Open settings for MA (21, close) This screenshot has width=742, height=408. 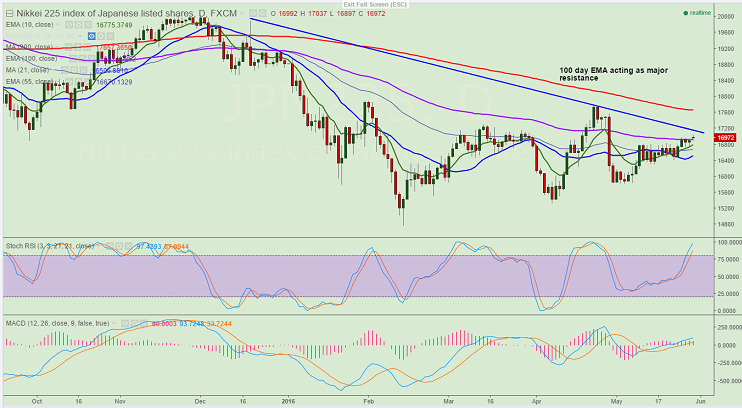tap(74, 70)
